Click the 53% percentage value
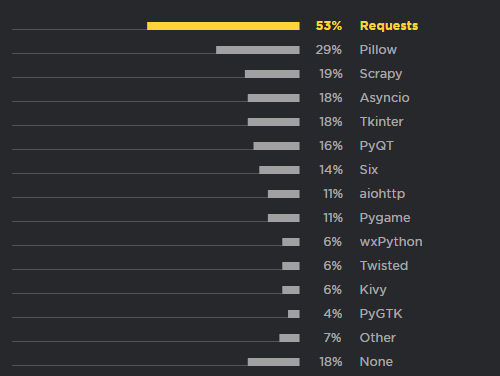 coord(329,26)
